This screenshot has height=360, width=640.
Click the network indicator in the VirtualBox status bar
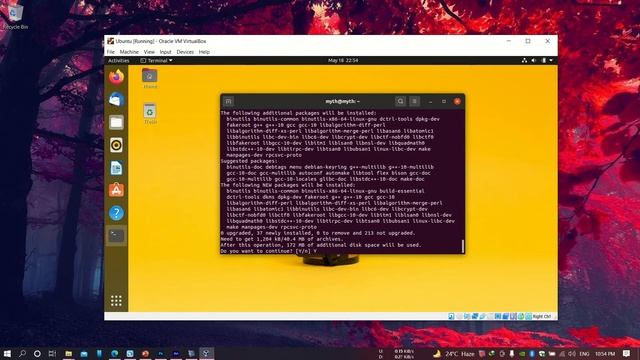(x=475, y=316)
